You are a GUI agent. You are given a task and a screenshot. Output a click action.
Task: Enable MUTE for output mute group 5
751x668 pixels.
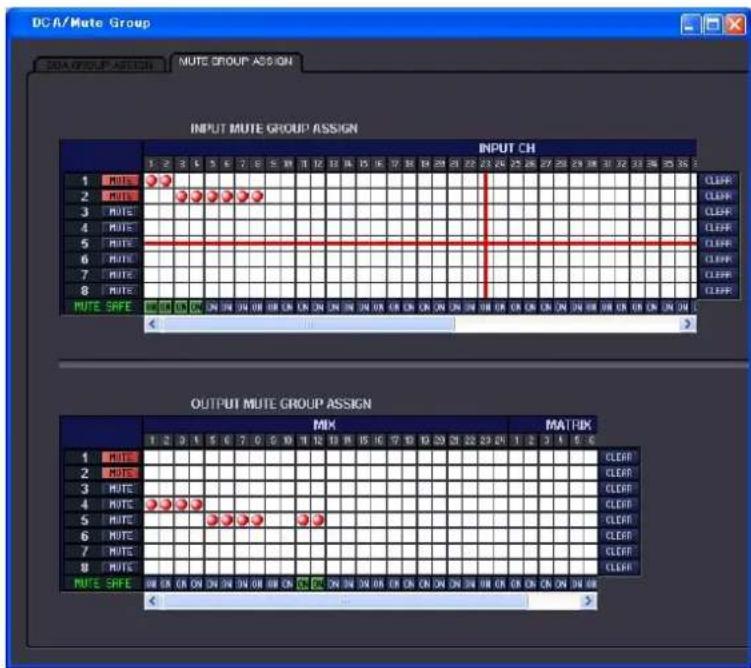point(120,520)
